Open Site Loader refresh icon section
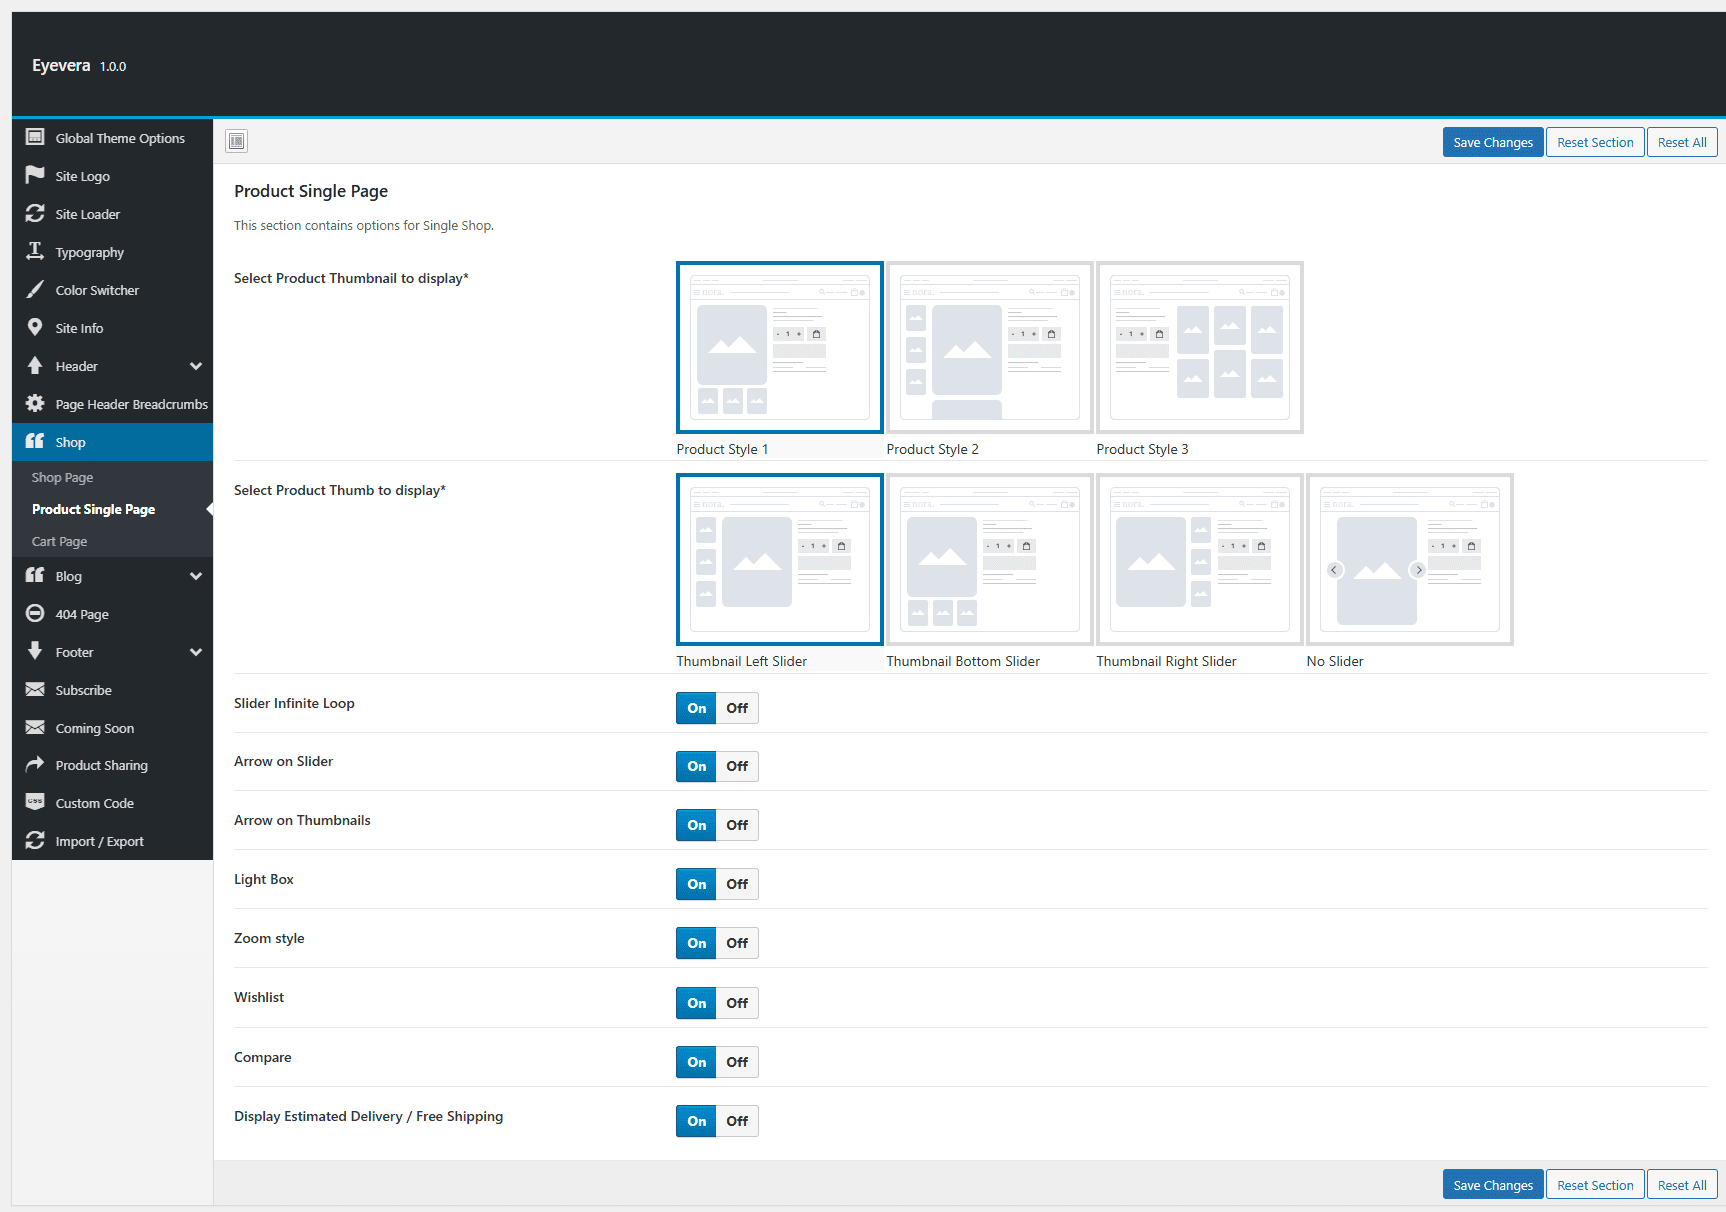The height and width of the screenshot is (1212, 1726). tap(35, 213)
